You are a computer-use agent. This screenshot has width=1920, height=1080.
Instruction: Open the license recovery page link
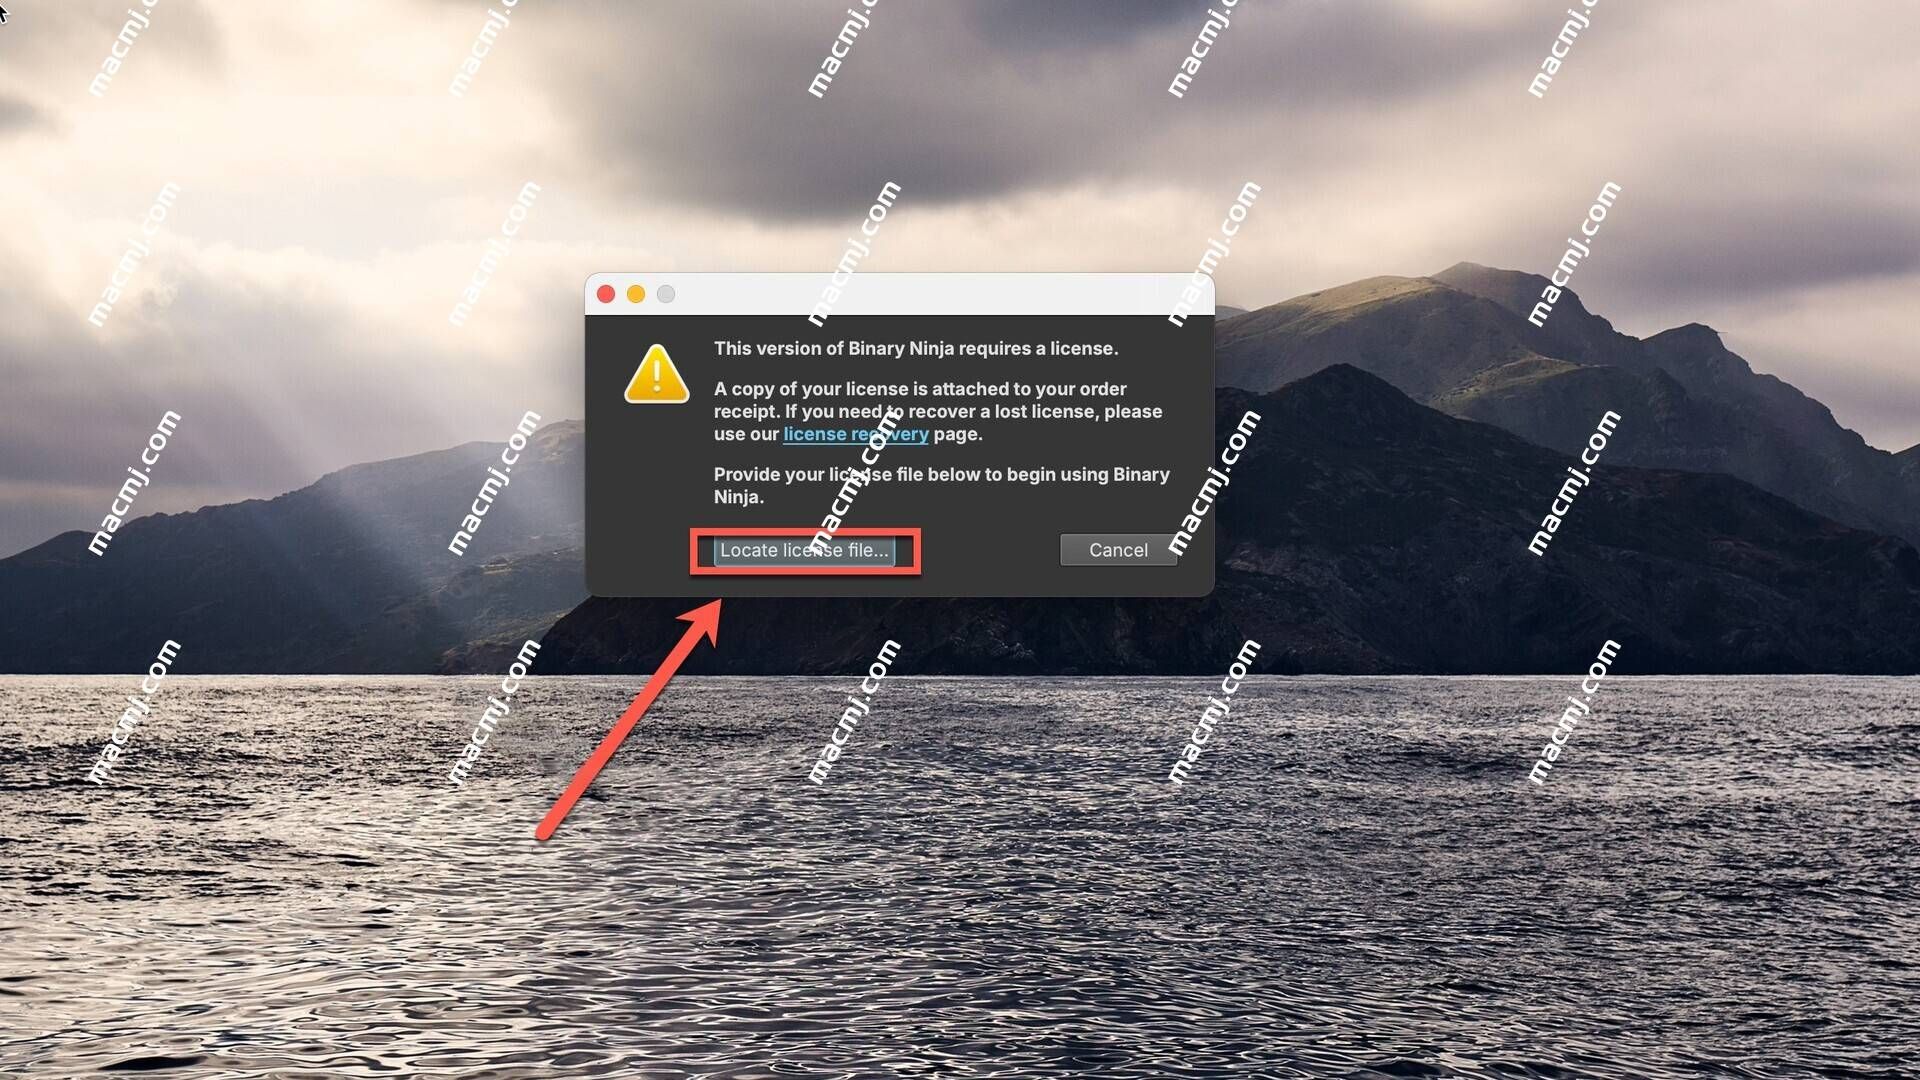856,434
